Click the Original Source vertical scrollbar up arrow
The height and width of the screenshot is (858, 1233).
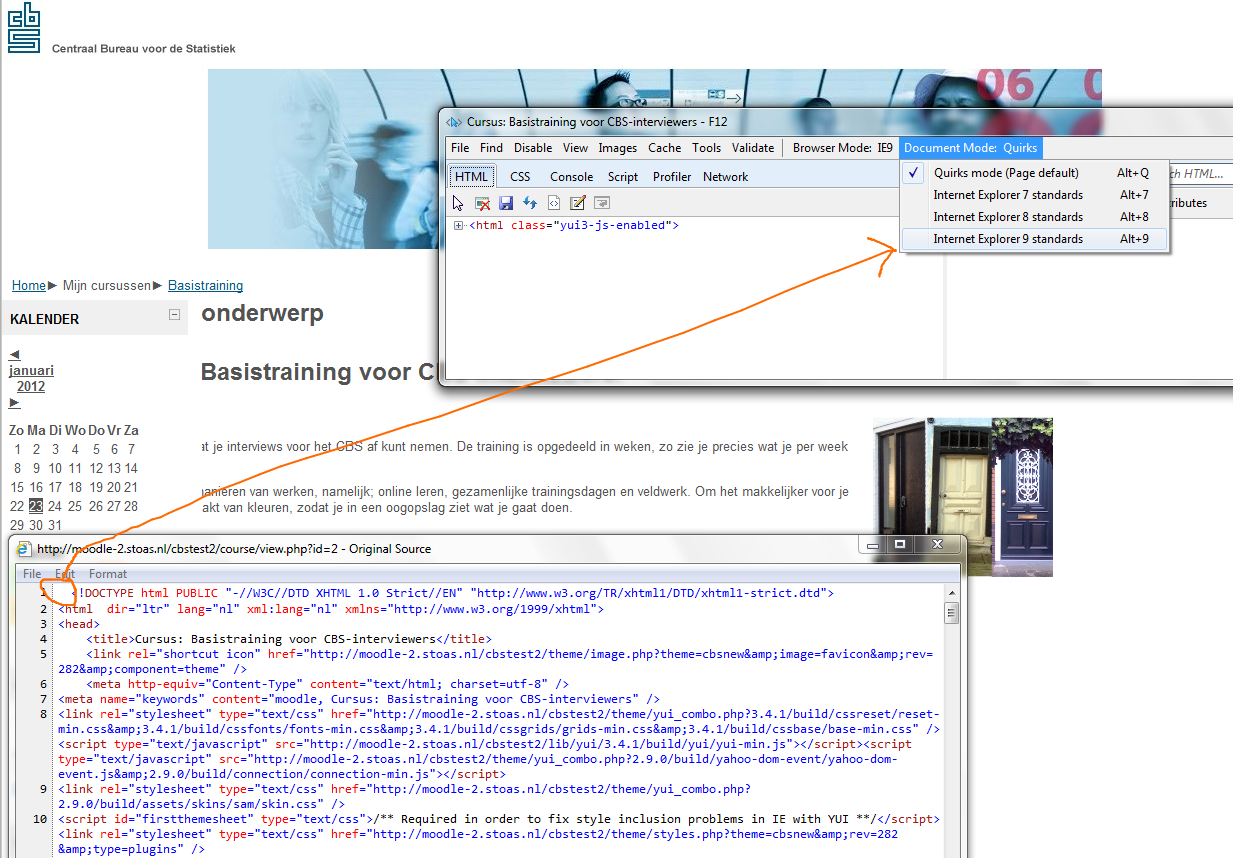[952, 595]
